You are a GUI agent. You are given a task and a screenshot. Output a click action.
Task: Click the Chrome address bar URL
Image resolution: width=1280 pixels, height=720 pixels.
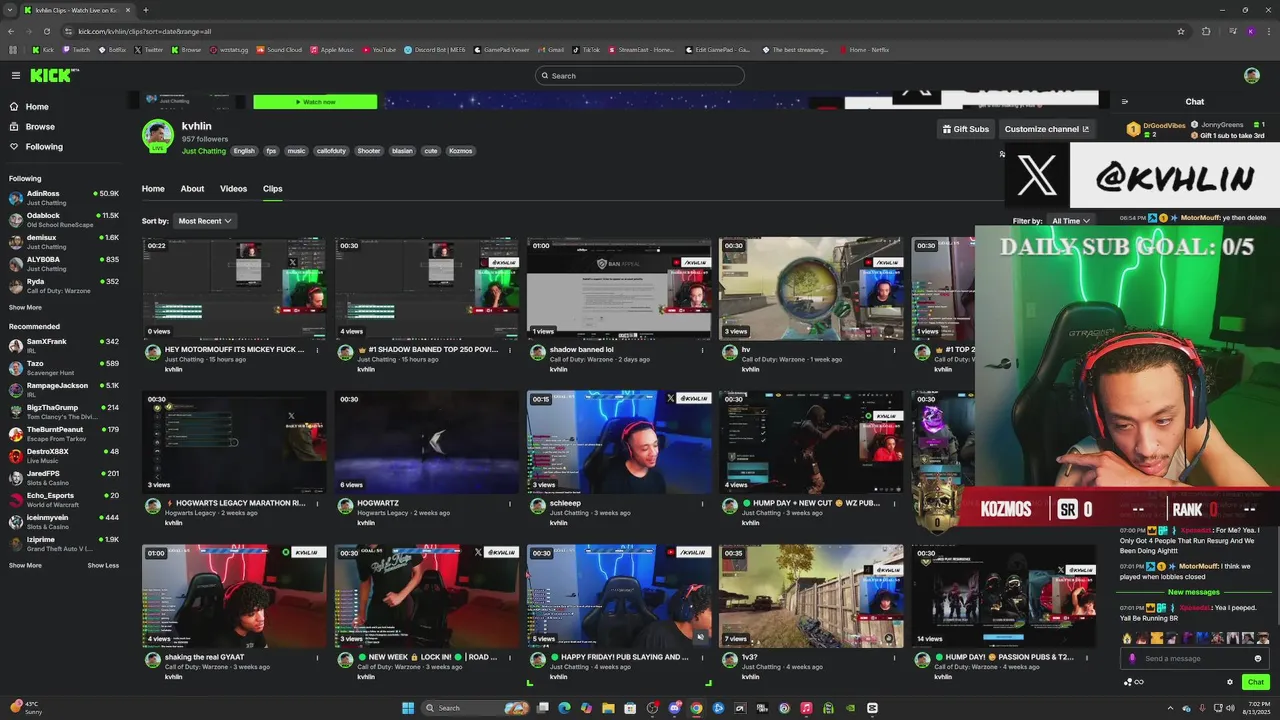click(145, 31)
